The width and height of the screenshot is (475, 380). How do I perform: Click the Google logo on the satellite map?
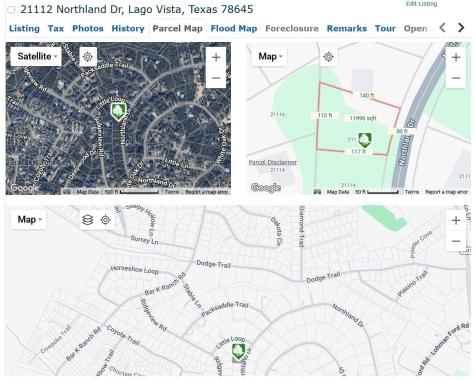pos(25,188)
